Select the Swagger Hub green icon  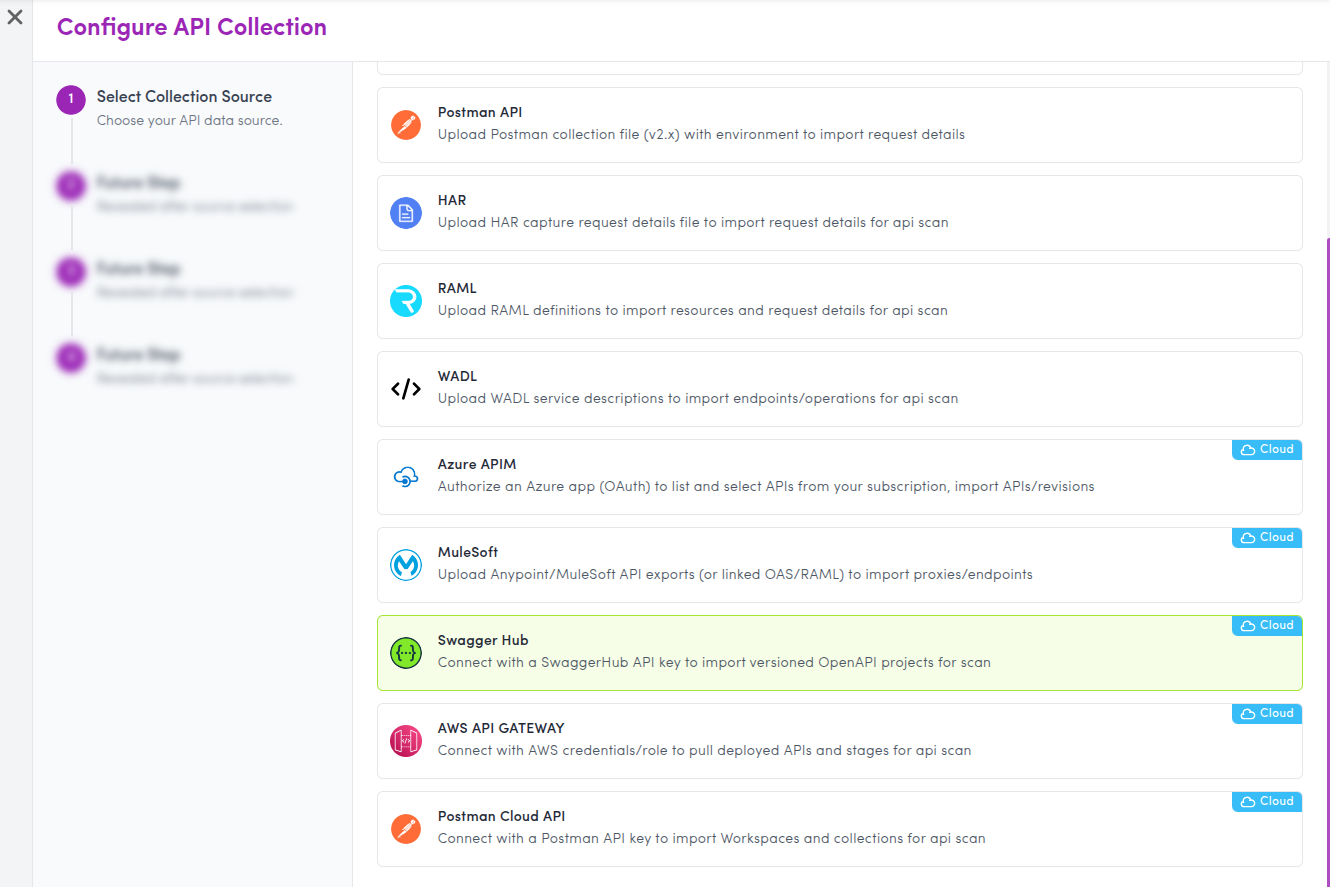(x=405, y=653)
